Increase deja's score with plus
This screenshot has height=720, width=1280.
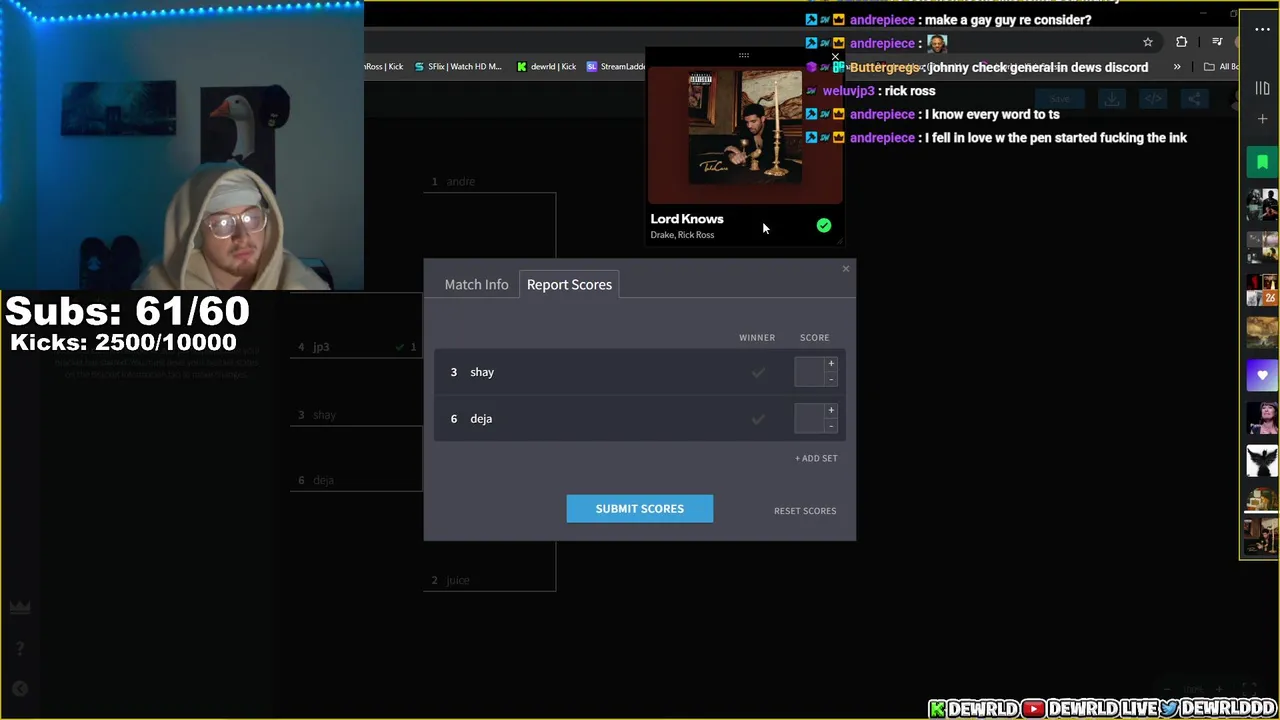point(830,411)
